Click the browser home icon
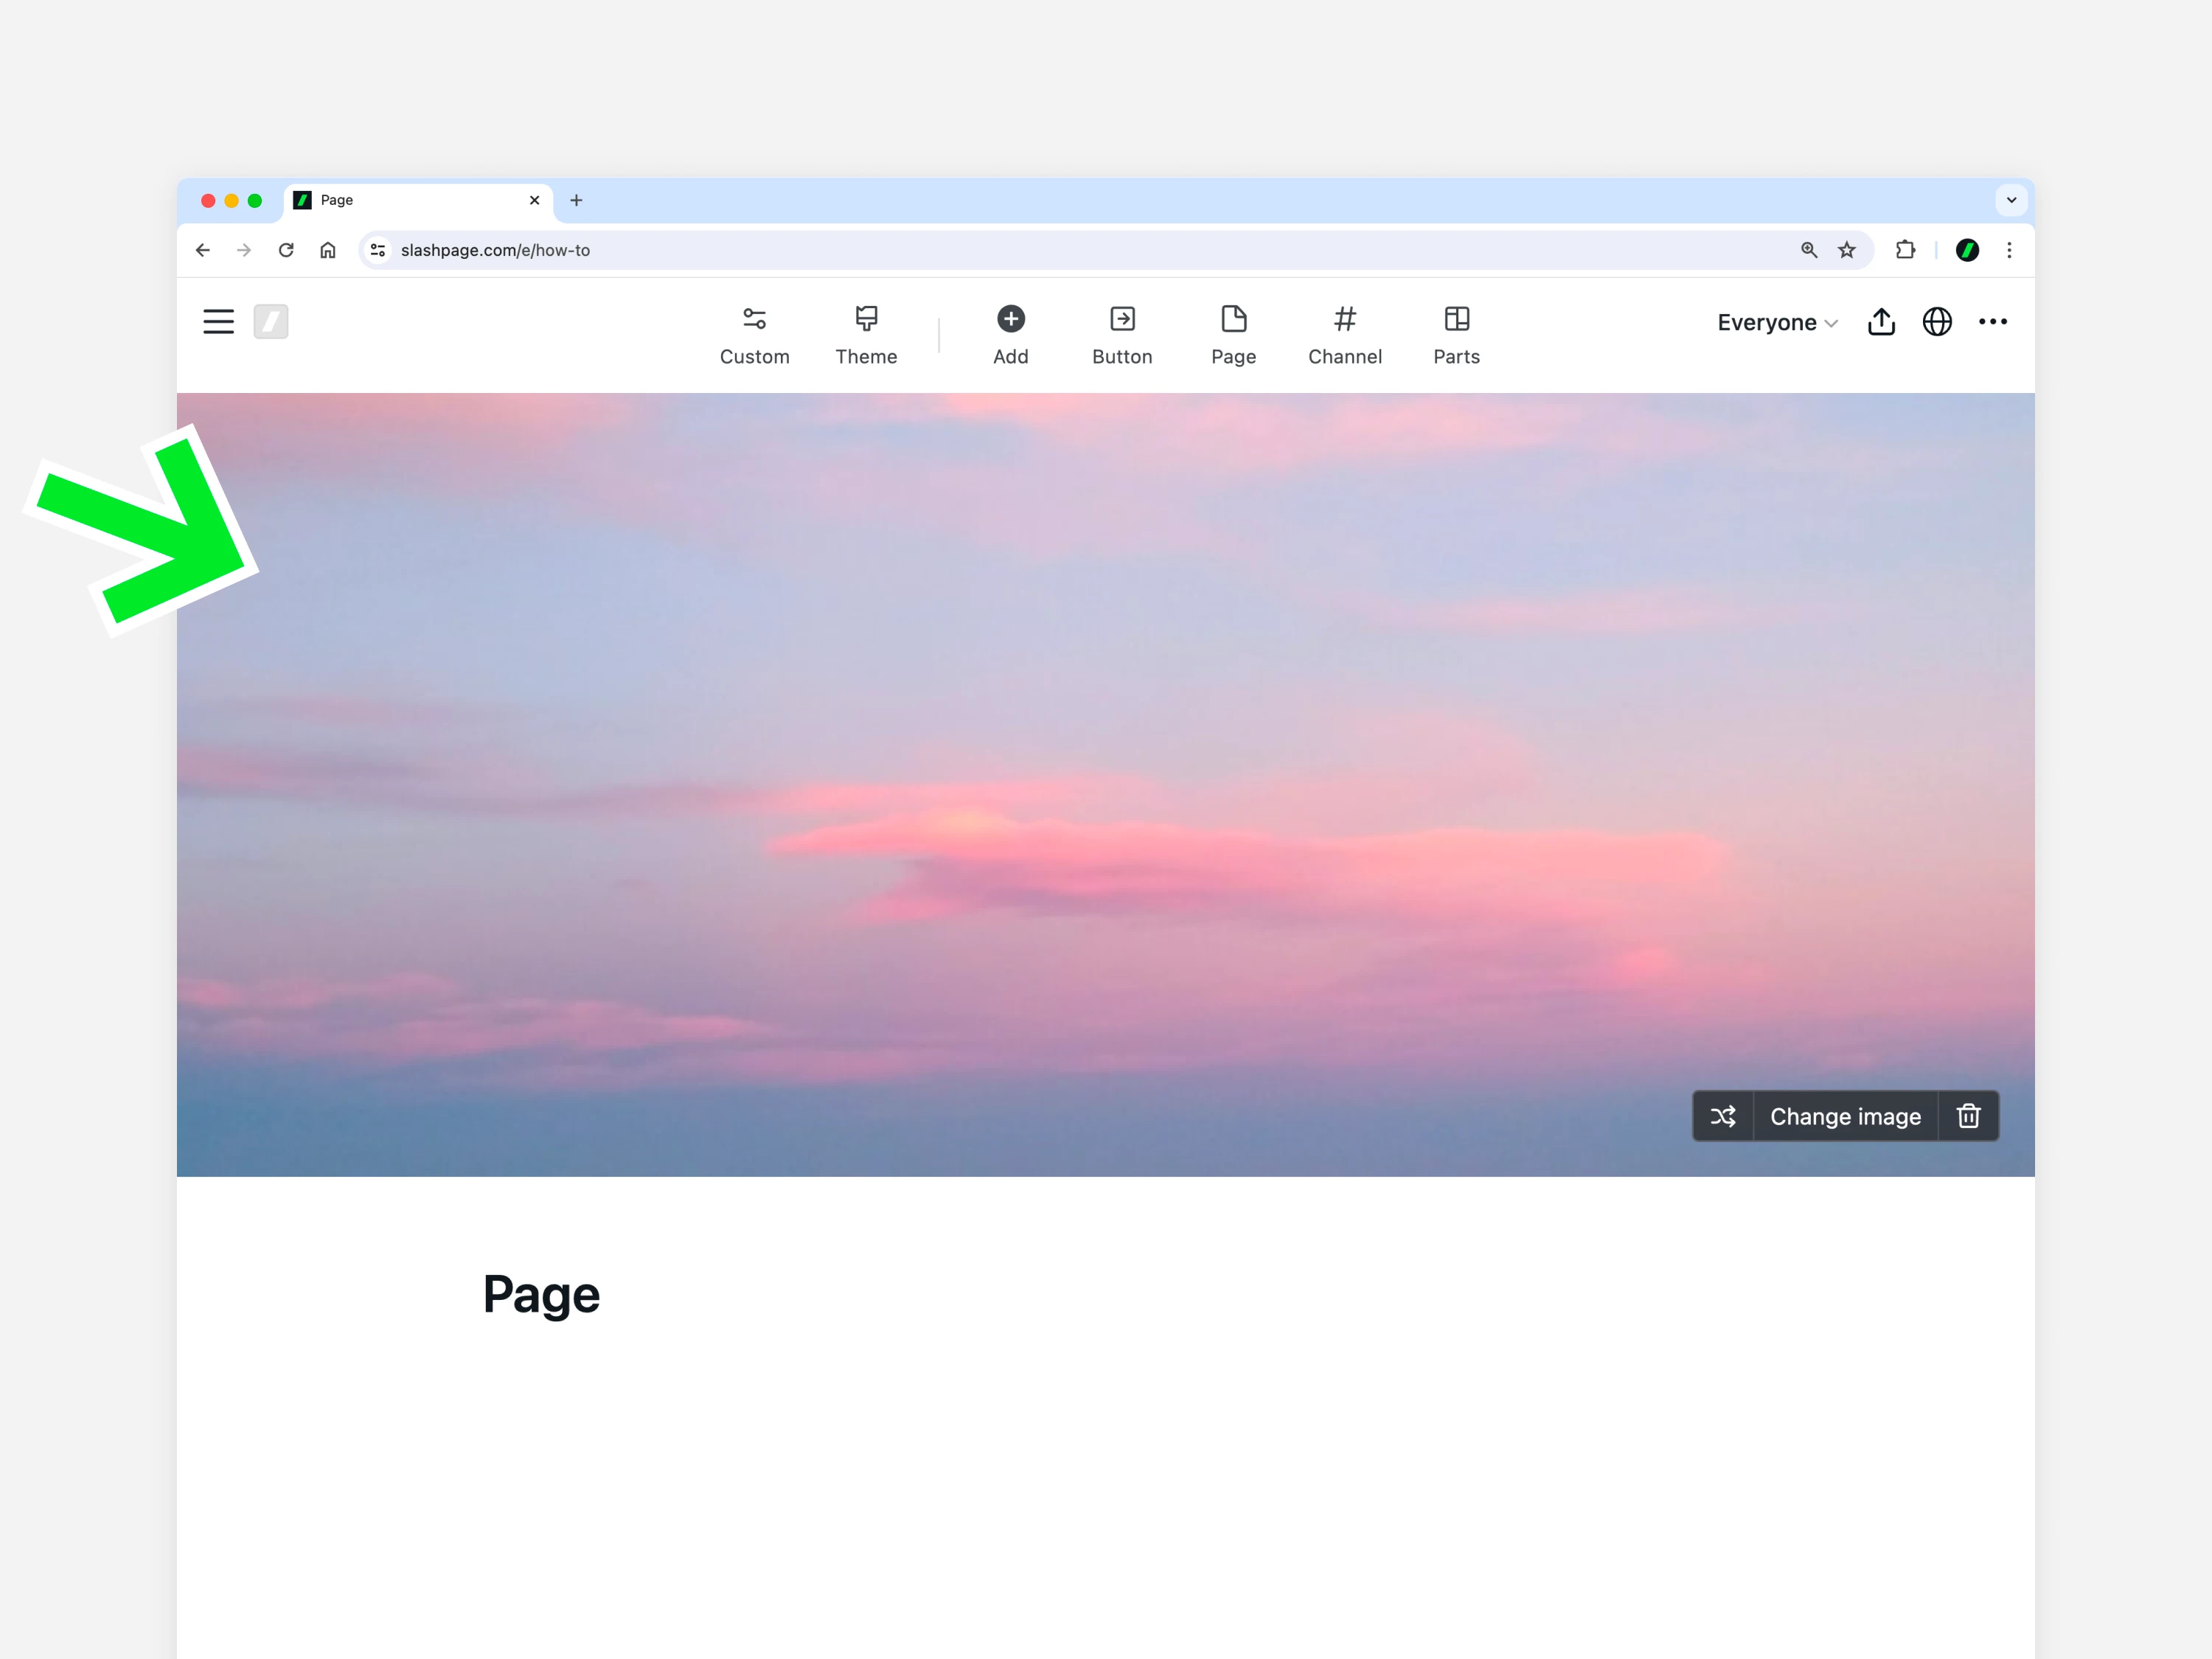Image resolution: width=2212 pixels, height=1659 pixels. coord(328,250)
